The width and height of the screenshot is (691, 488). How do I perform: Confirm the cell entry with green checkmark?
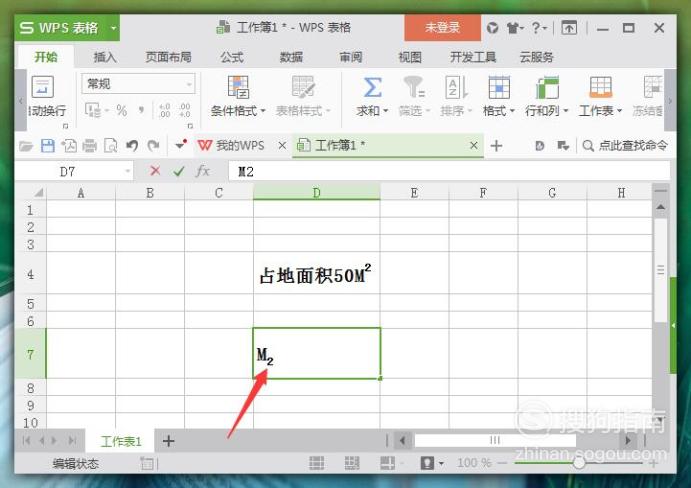(x=178, y=171)
